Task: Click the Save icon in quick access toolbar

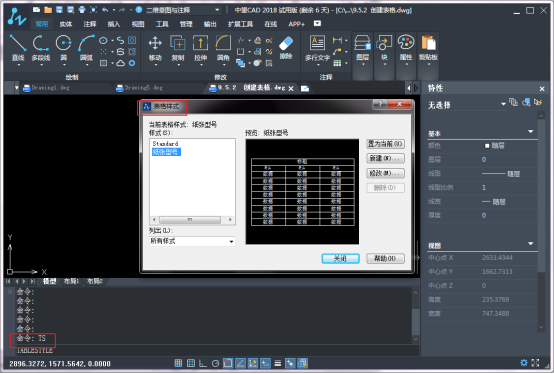Action: coord(59,10)
